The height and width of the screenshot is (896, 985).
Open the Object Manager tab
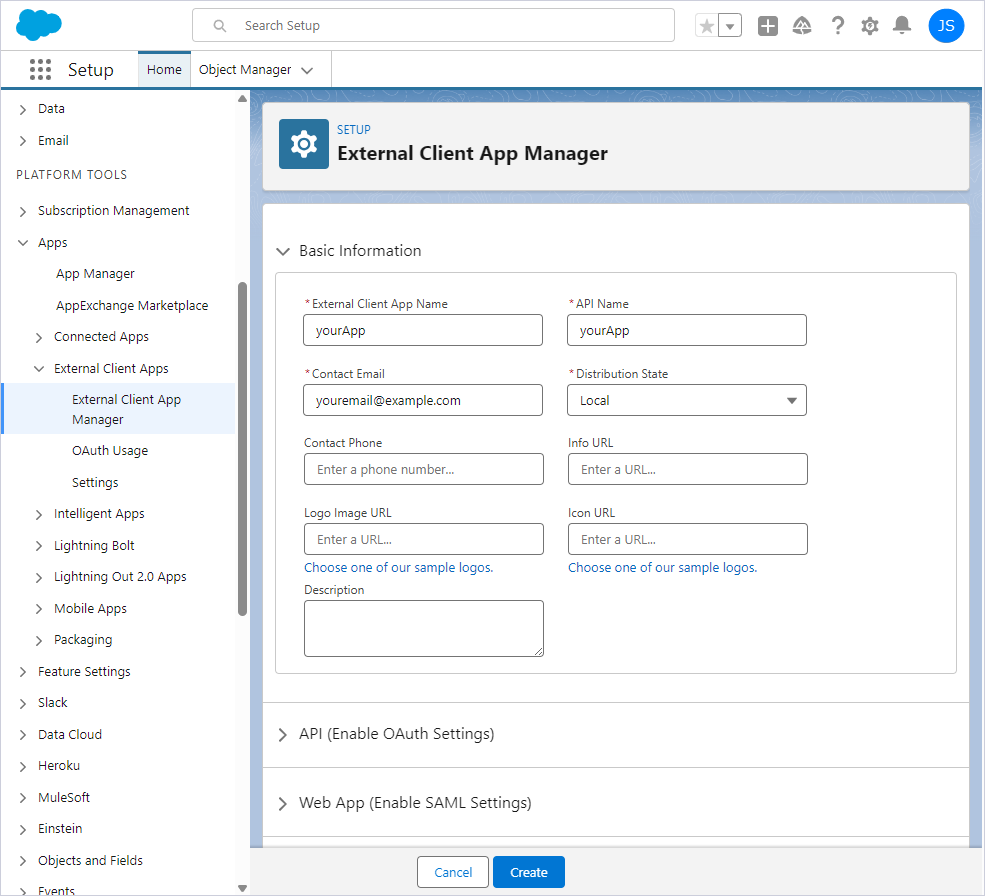(245, 69)
